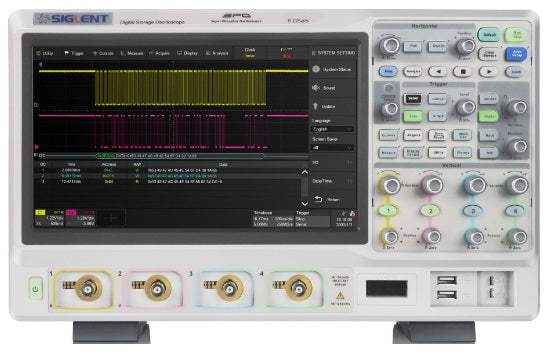Open the Date/Time submenu
This screenshot has width=553, height=364.
(x=333, y=181)
